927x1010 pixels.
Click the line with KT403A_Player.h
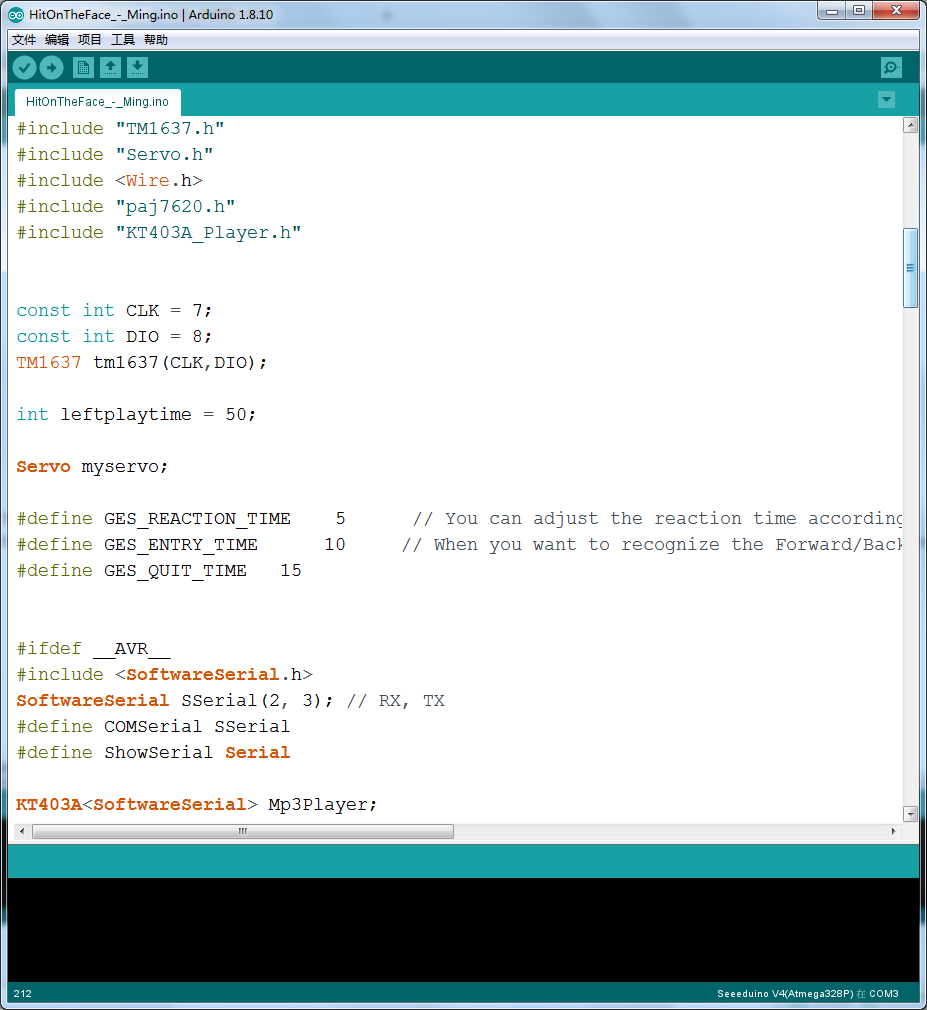[x=158, y=233]
